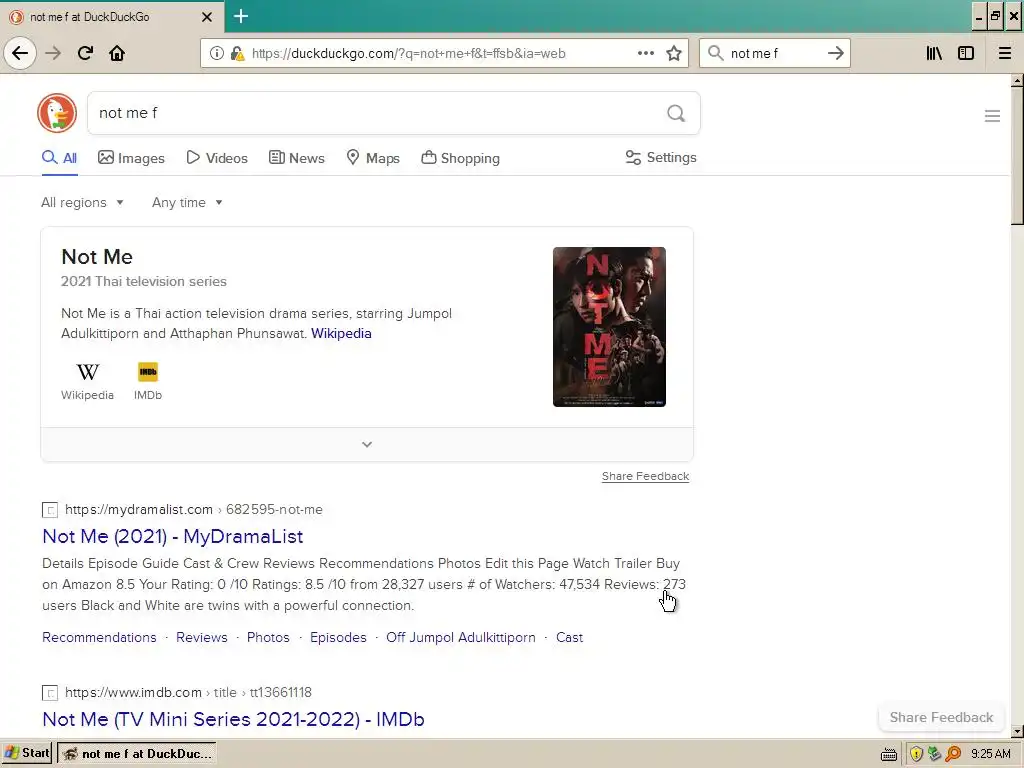Click the 9:25 AM taskbar clock
Viewport: 1024px width, 768px height.
point(991,754)
